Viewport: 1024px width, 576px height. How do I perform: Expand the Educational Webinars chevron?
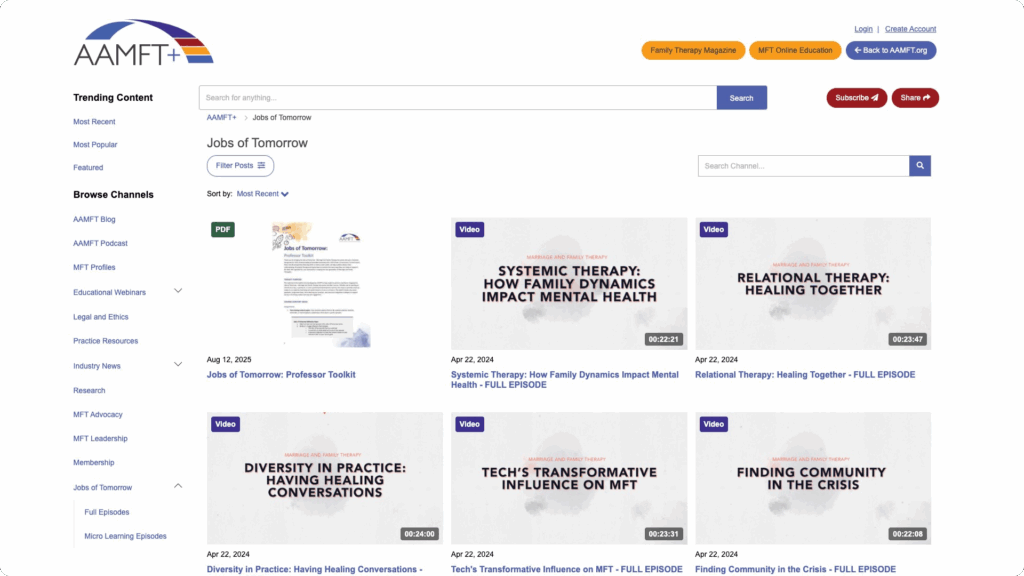178,291
